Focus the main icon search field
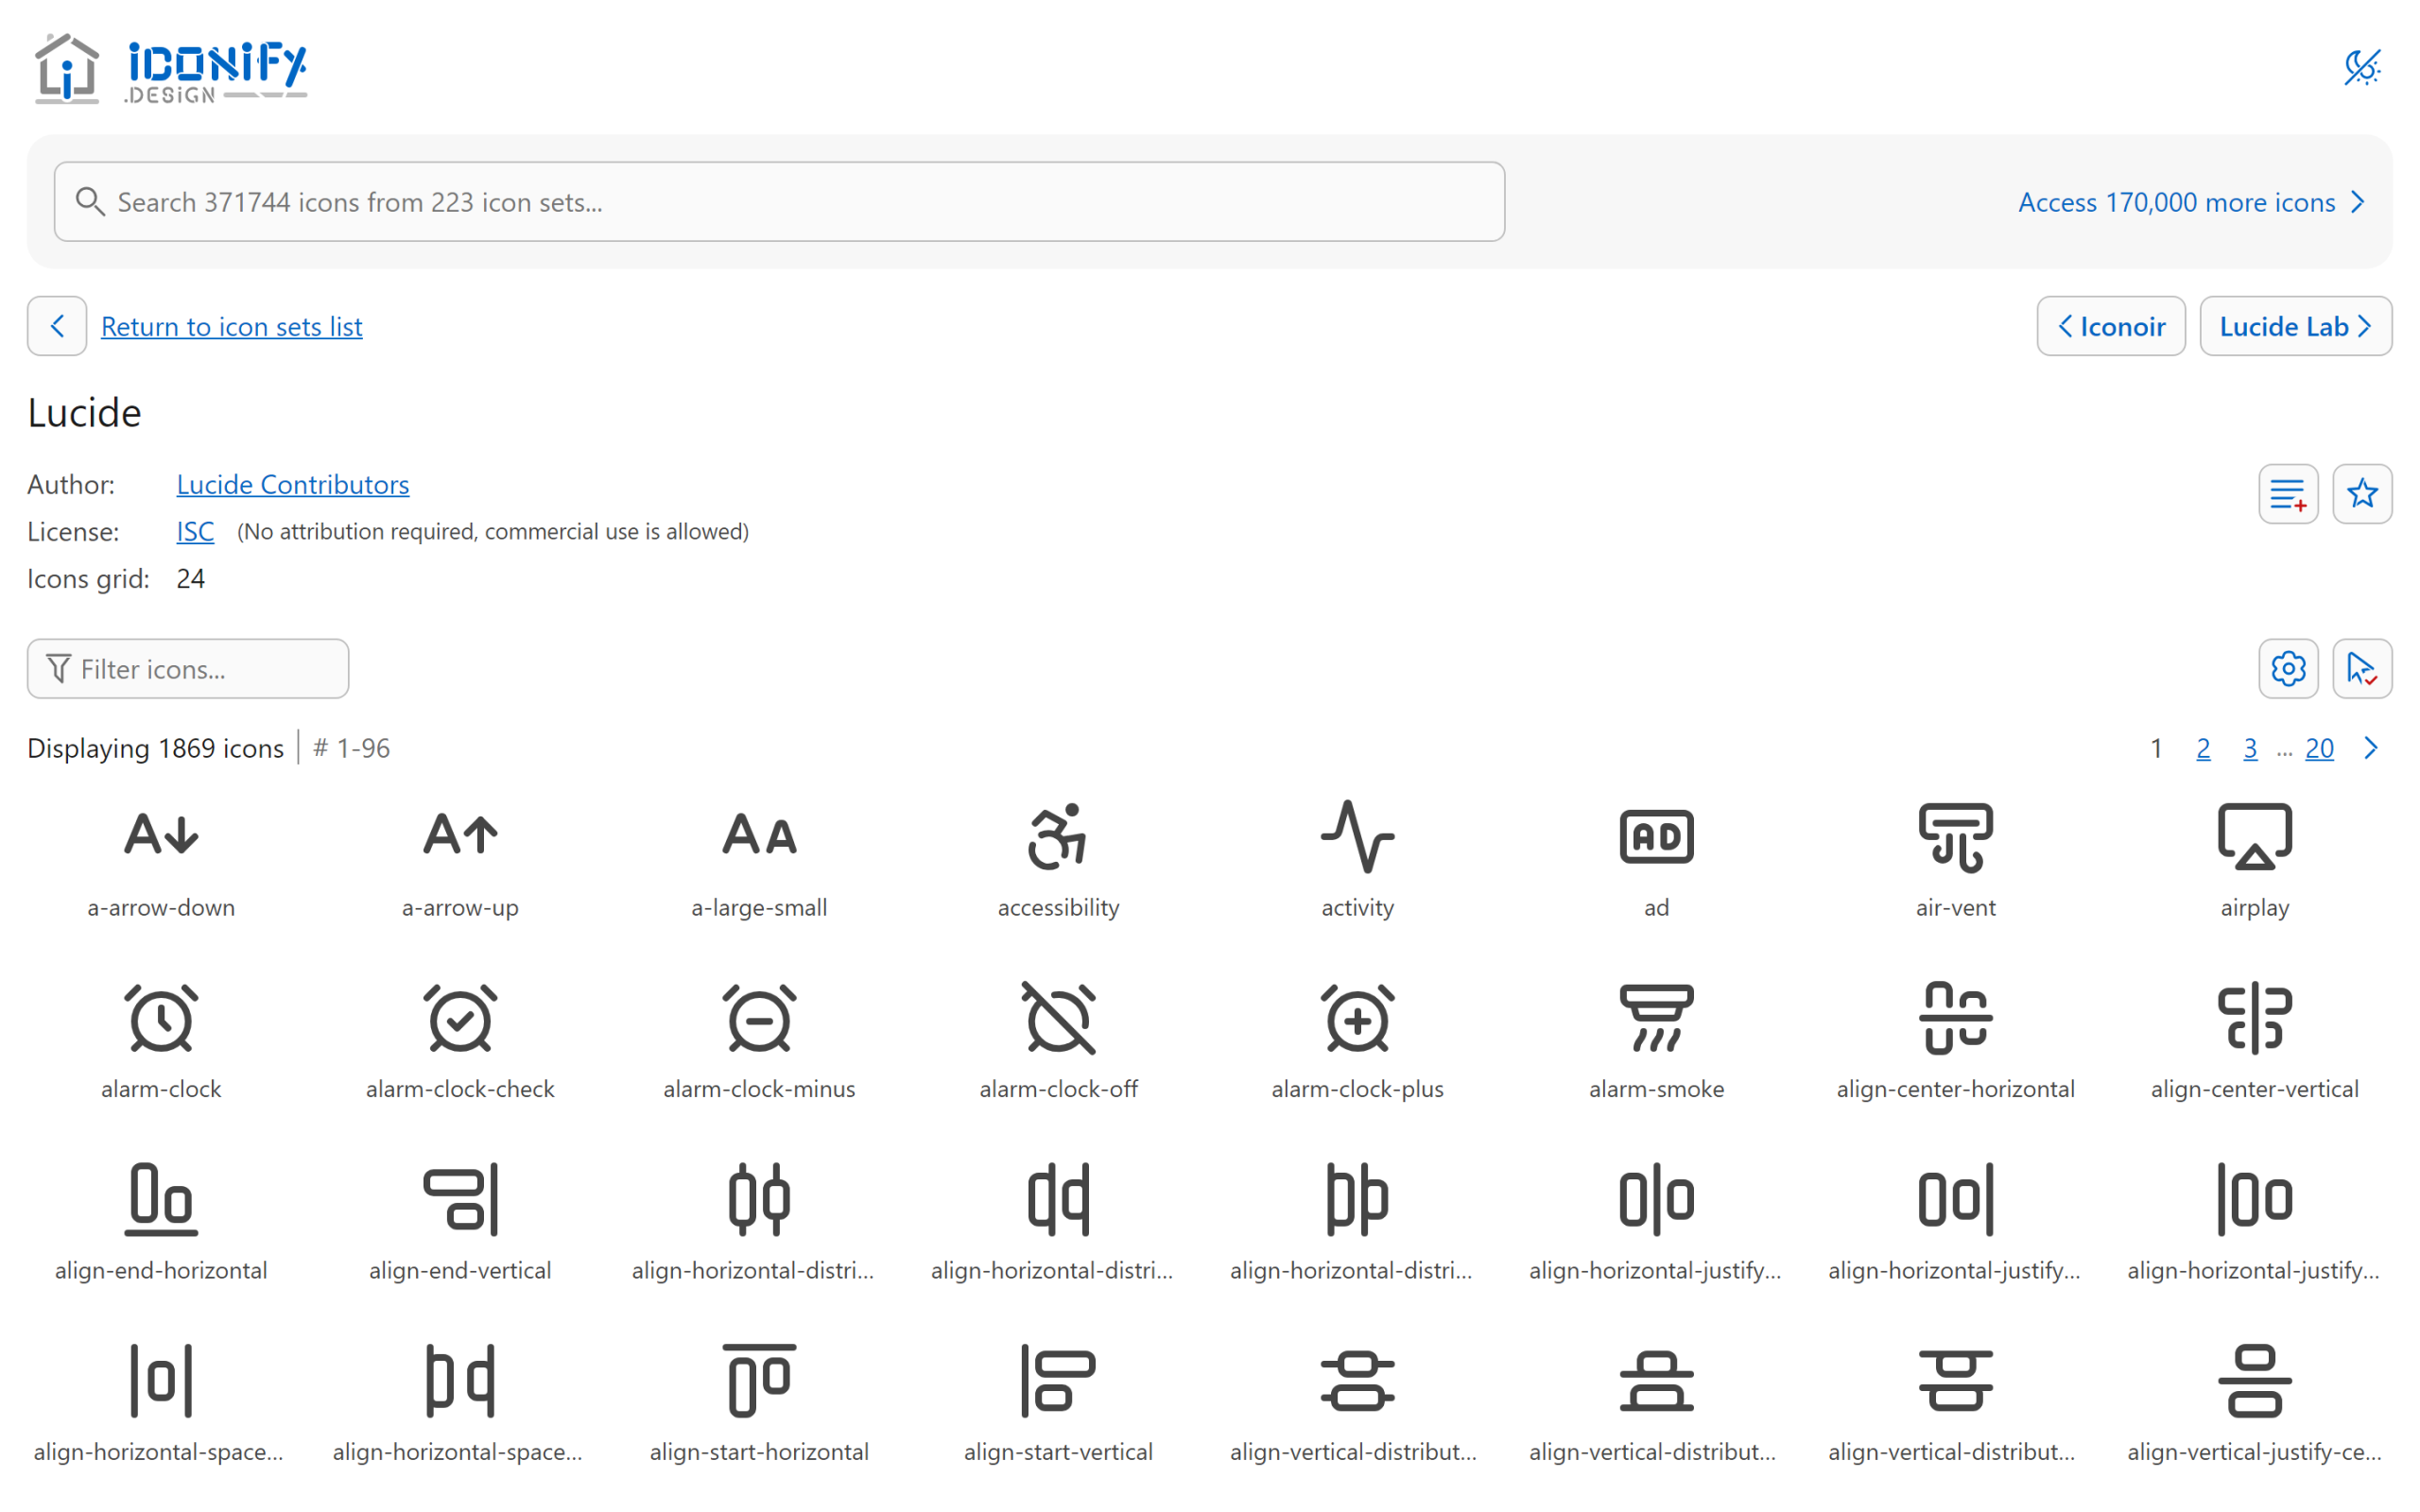2420x1512 pixels. coord(779,202)
